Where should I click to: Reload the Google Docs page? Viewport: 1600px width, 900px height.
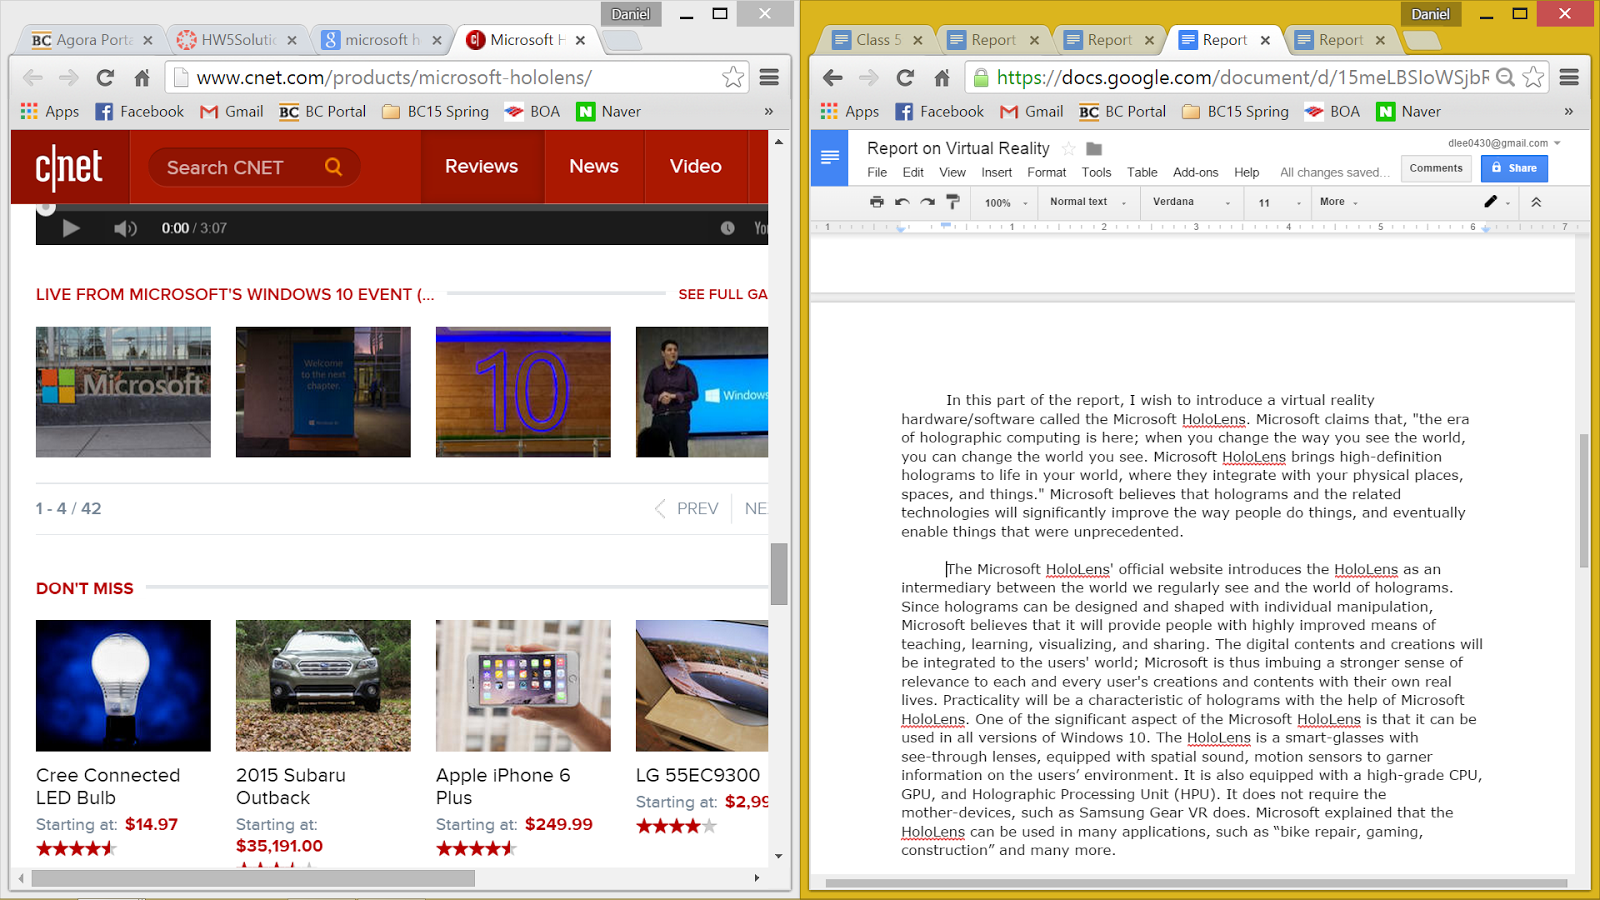coord(905,77)
